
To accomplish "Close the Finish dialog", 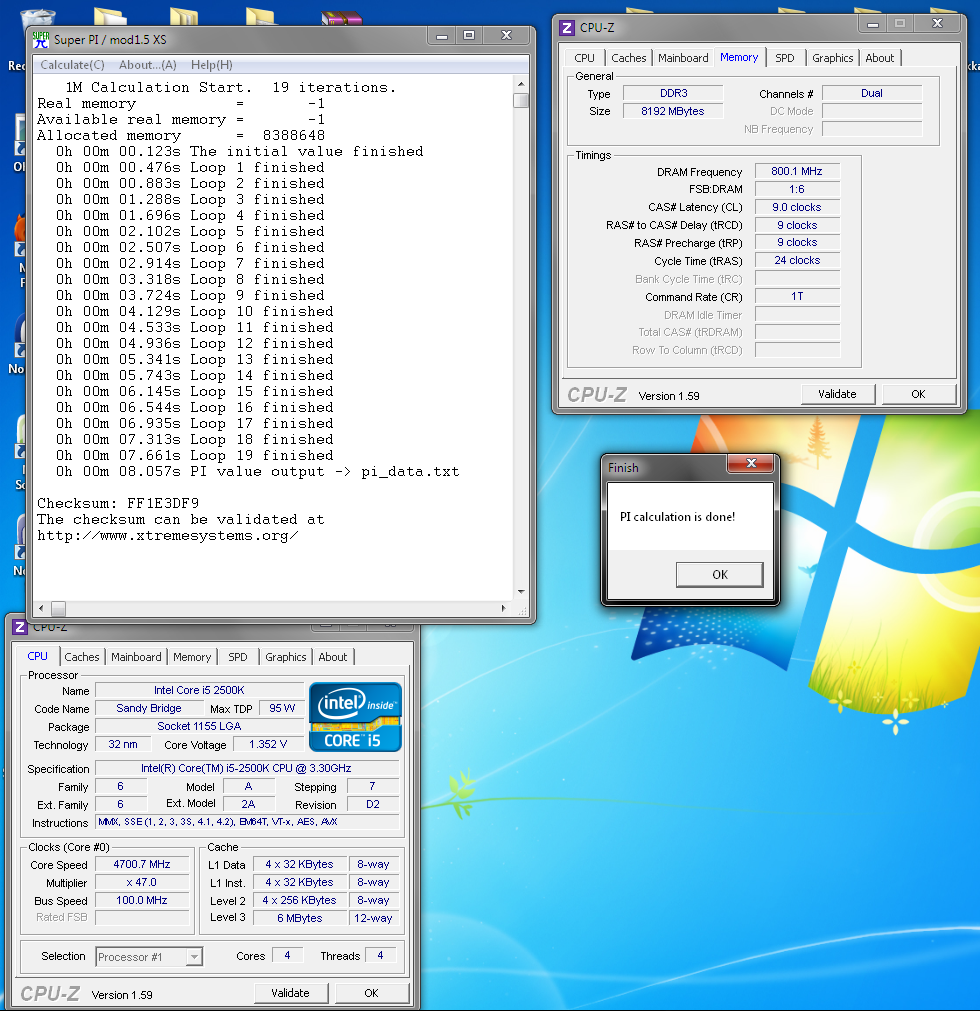I will pos(751,463).
